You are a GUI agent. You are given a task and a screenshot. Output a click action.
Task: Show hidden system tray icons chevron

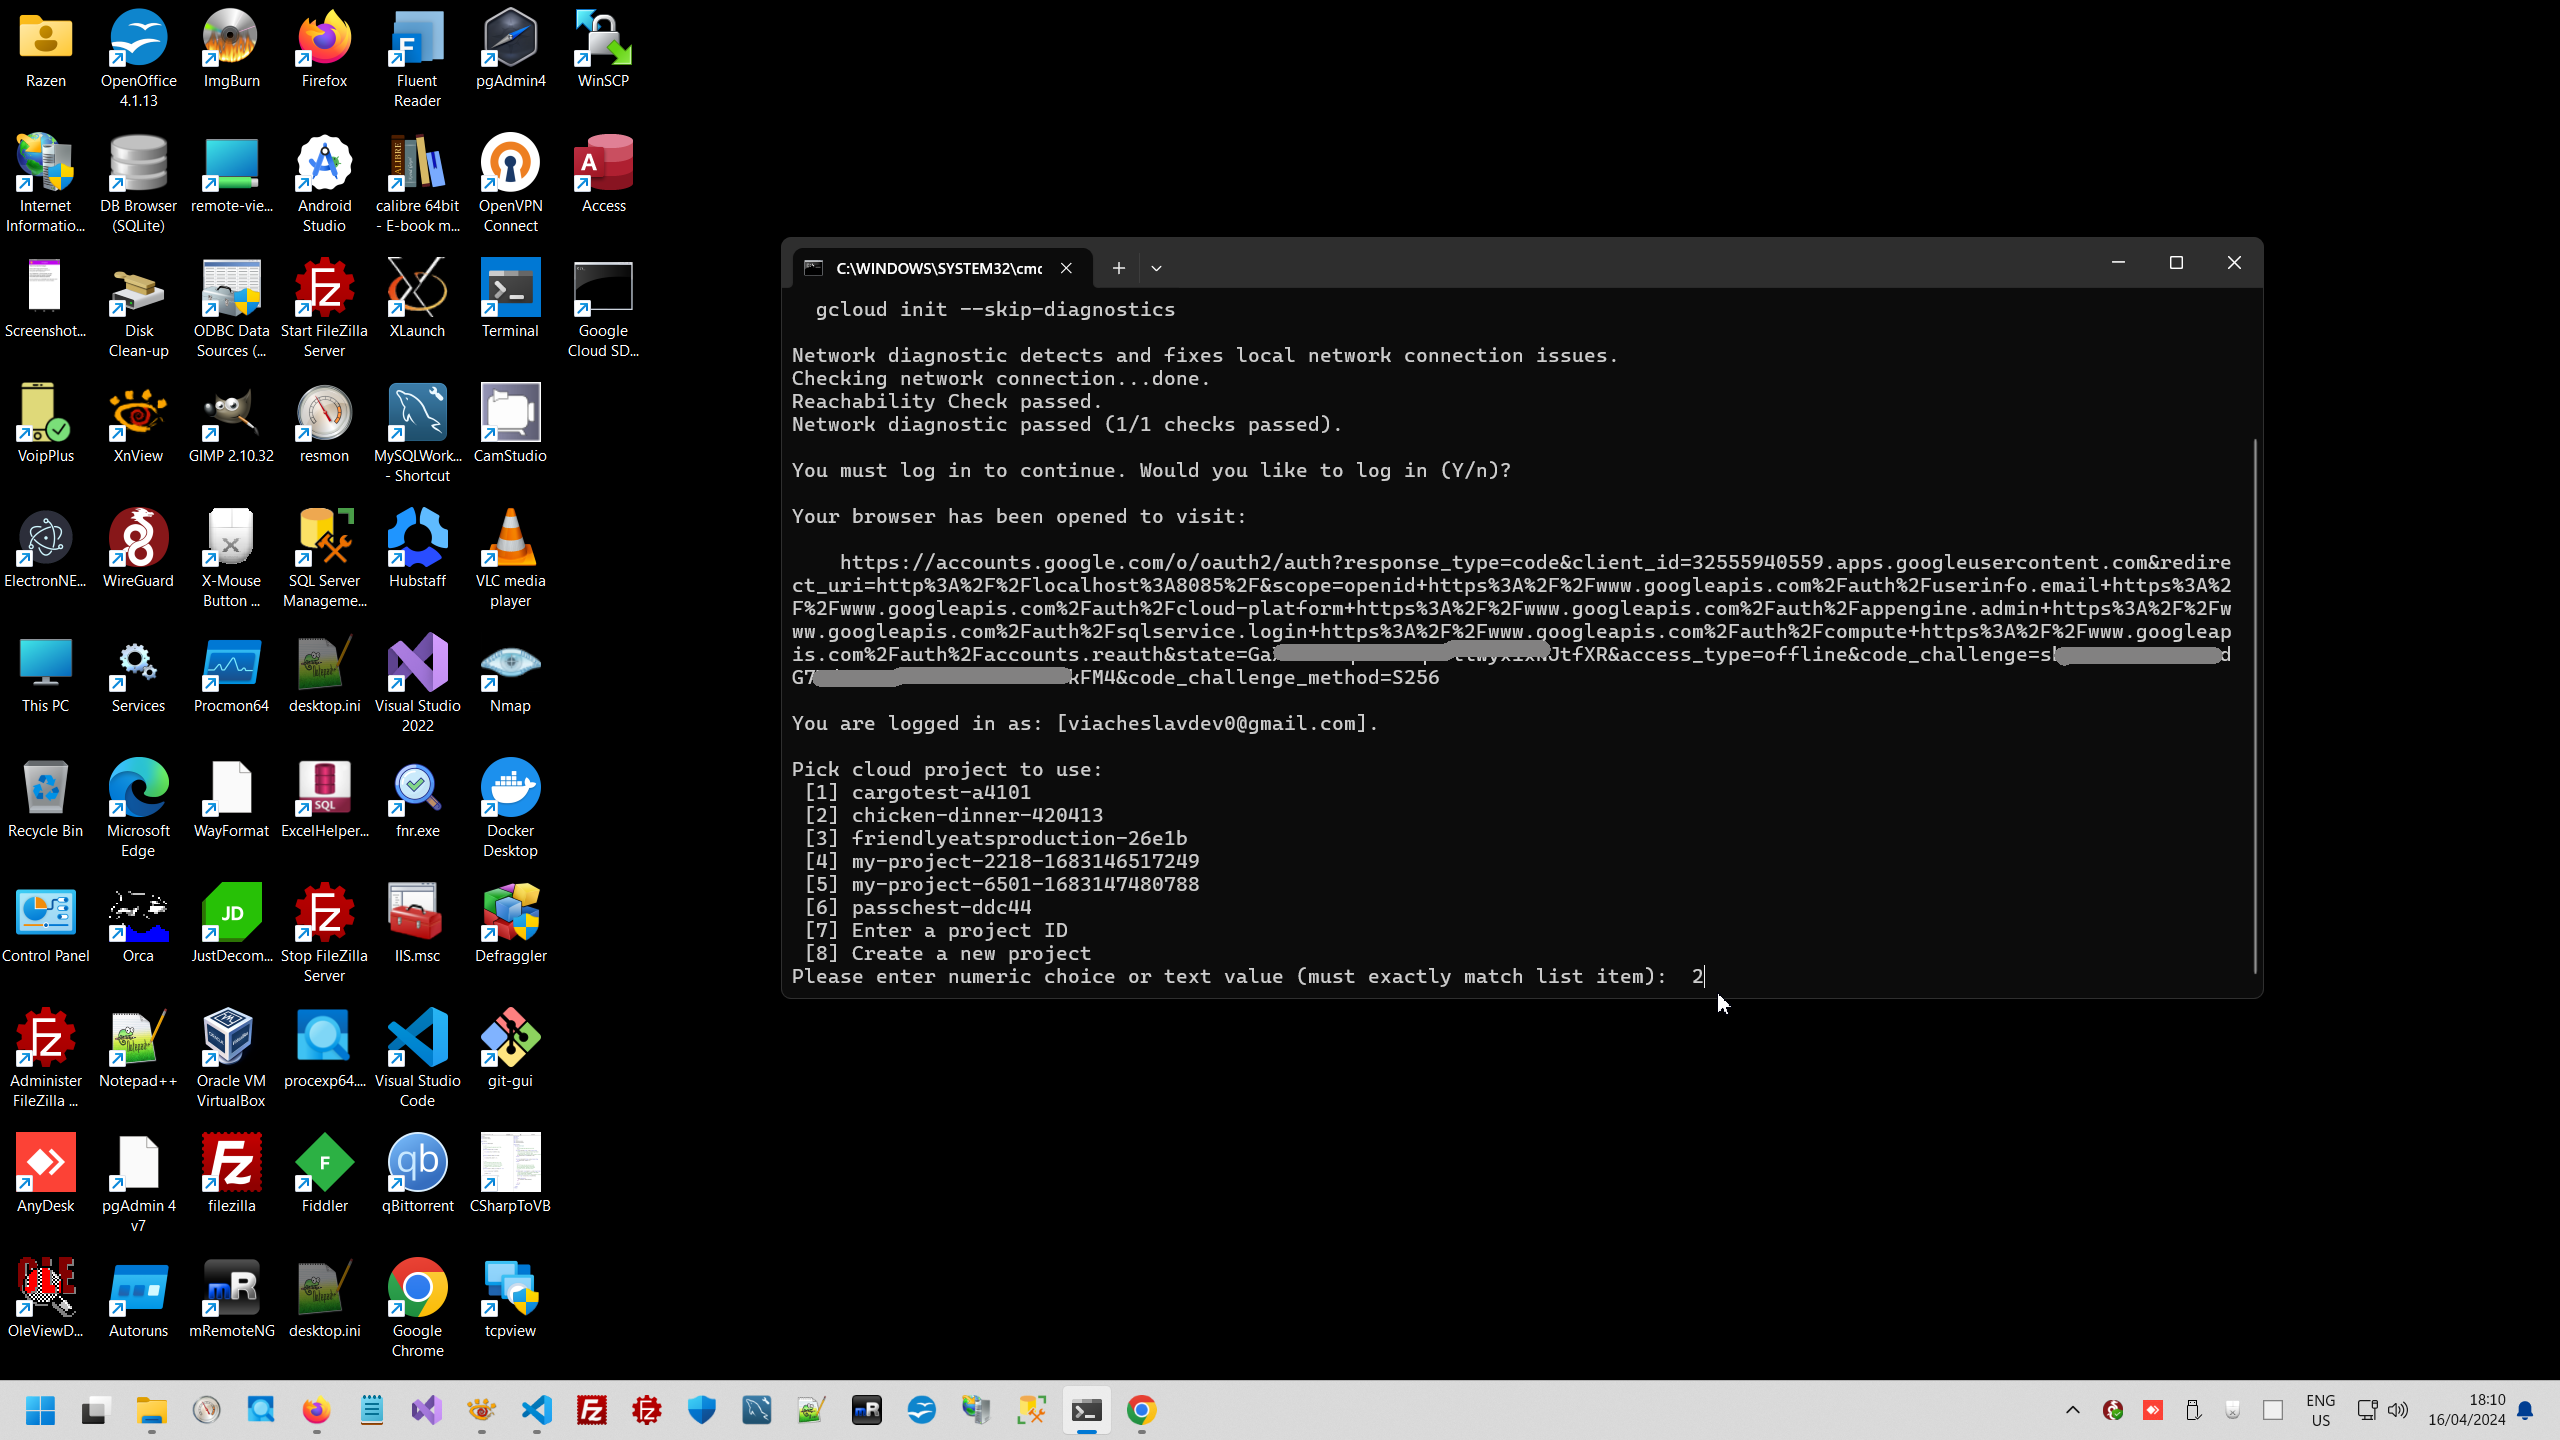[2072, 1410]
